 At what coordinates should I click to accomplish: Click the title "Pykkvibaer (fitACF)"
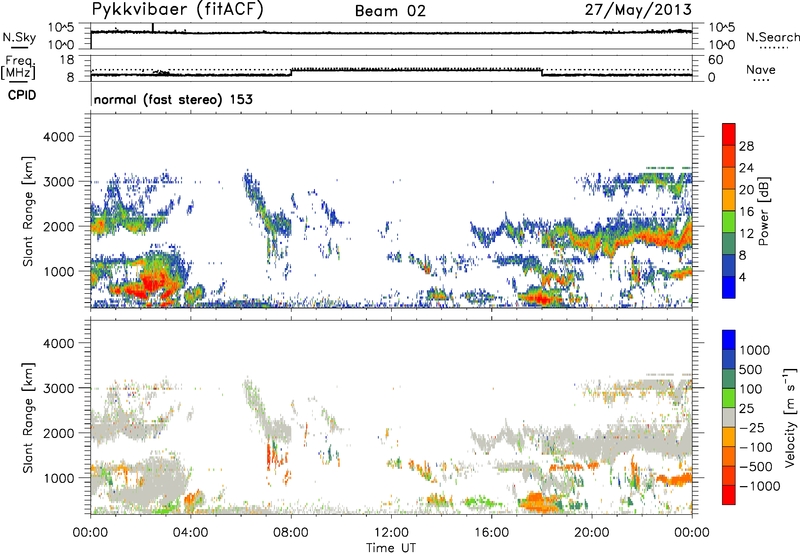click(x=178, y=10)
